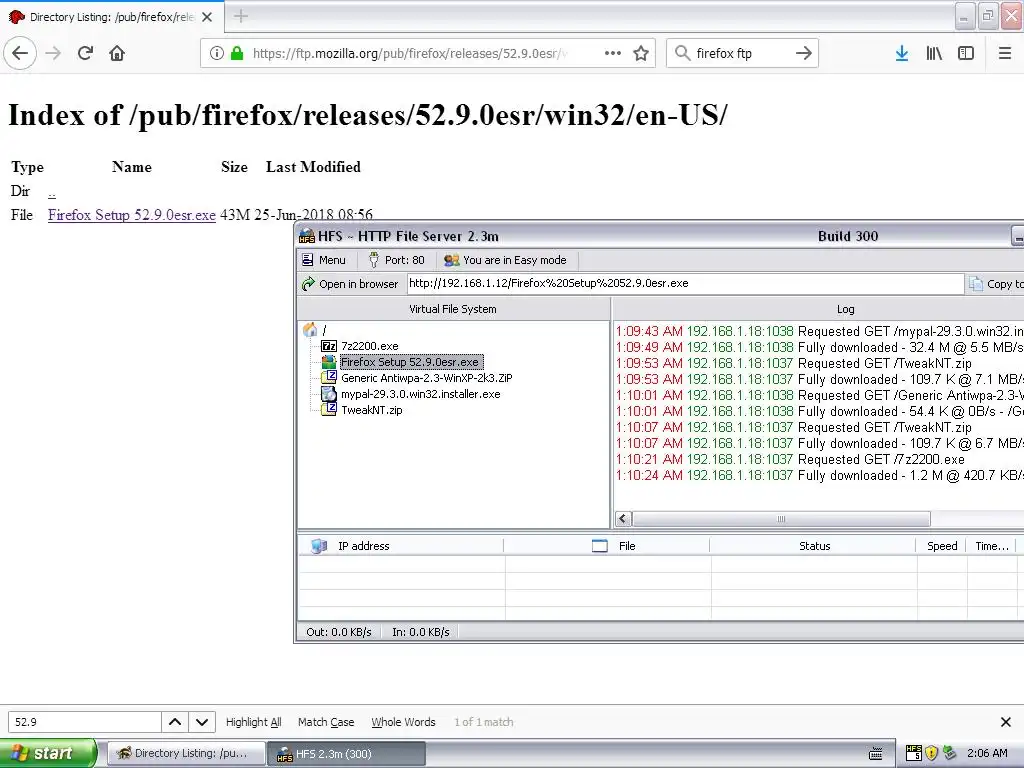Click the browser Forward arrow
This screenshot has height=768, width=1024.
(x=53, y=53)
